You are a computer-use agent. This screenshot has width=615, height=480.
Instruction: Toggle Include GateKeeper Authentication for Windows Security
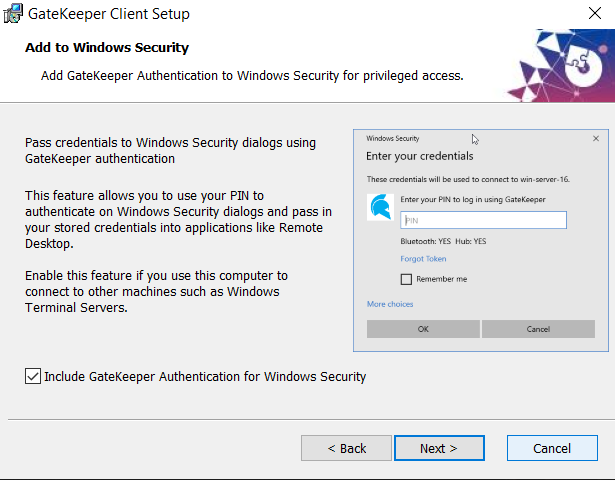[x=33, y=377]
